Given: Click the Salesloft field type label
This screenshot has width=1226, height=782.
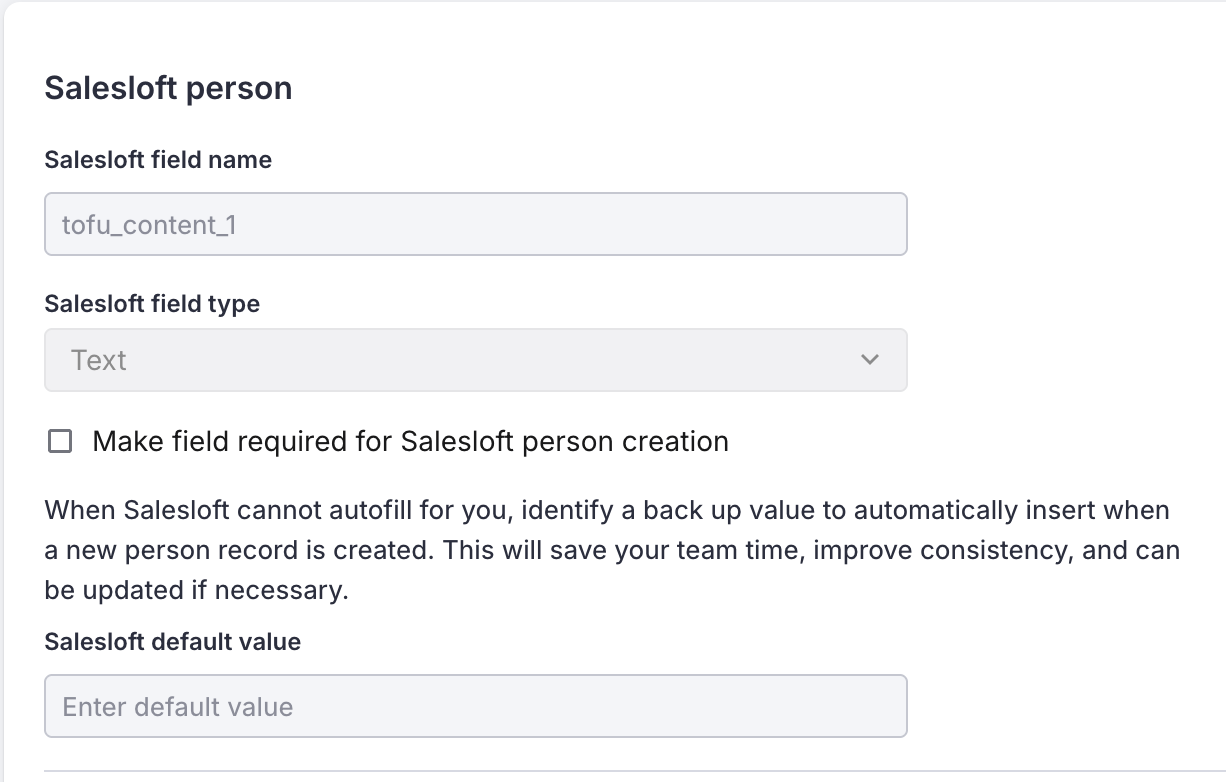Looking at the screenshot, I should (151, 304).
